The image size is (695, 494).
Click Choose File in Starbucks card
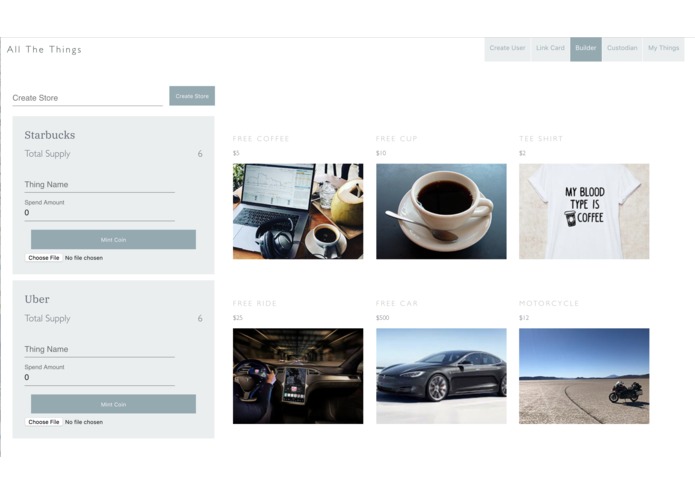tap(44, 258)
